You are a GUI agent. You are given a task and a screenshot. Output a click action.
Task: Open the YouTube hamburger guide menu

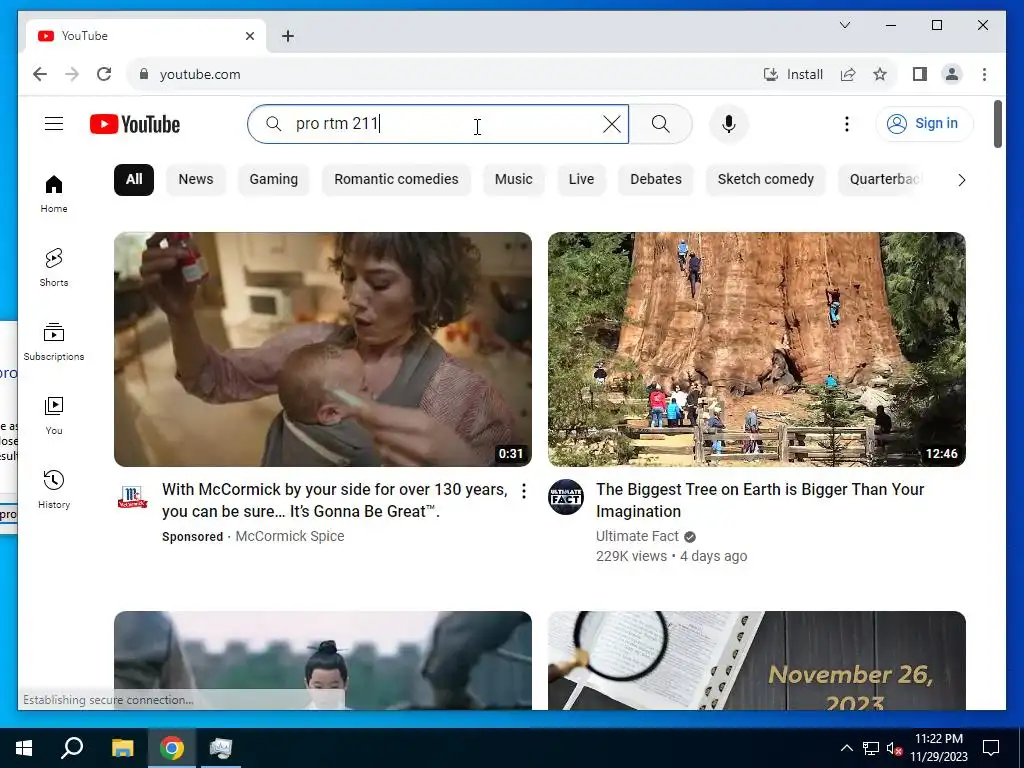click(x=54, y=123)
